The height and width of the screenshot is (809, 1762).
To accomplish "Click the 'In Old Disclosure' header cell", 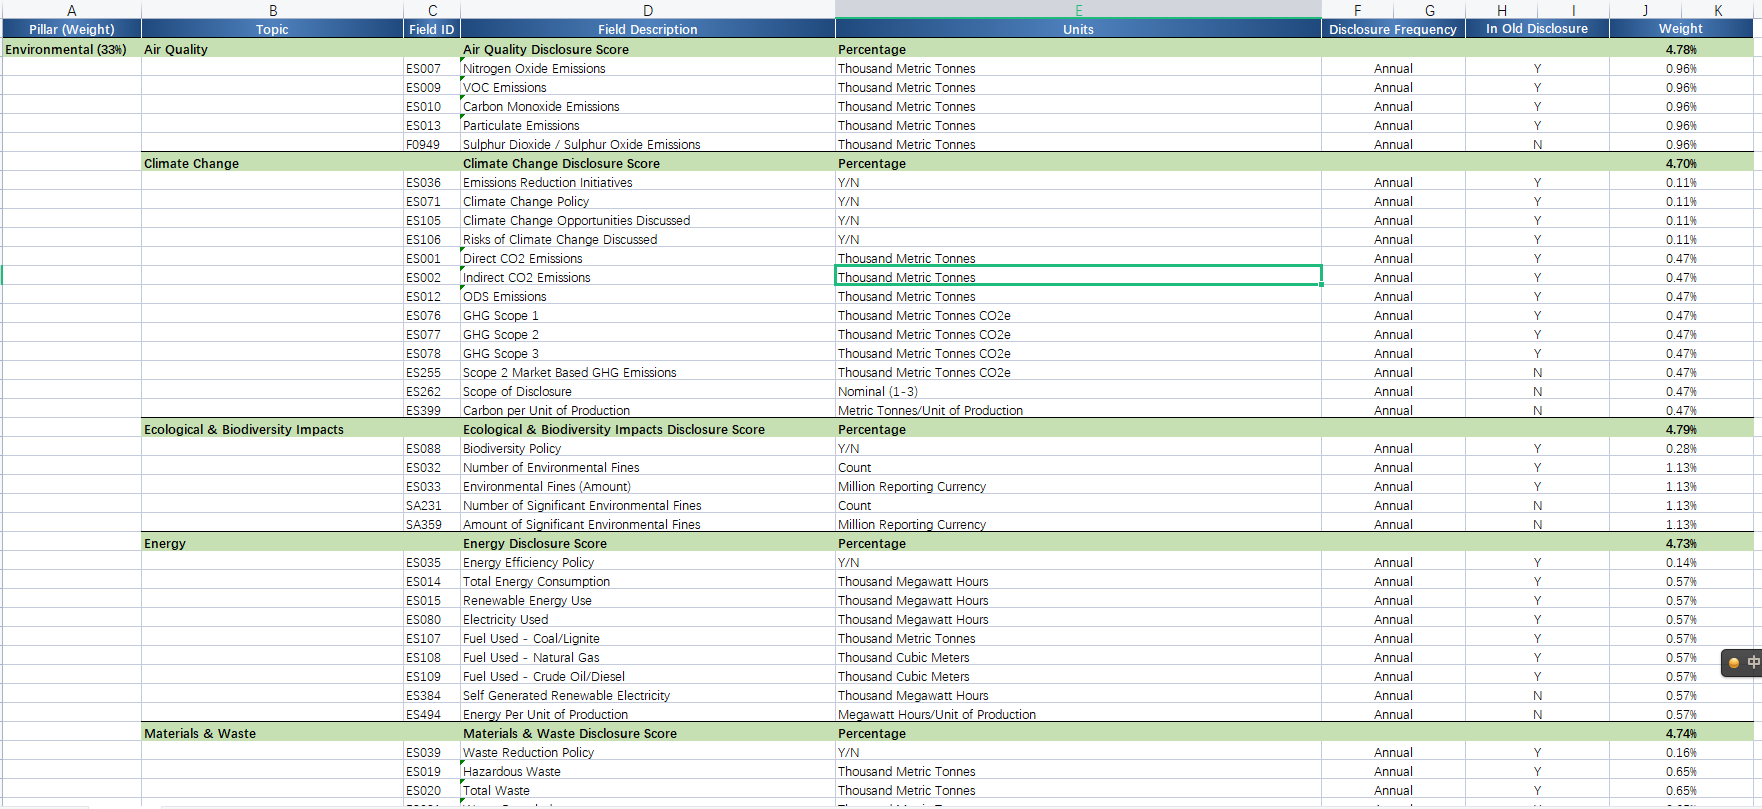I will (x=1537, y=29).
